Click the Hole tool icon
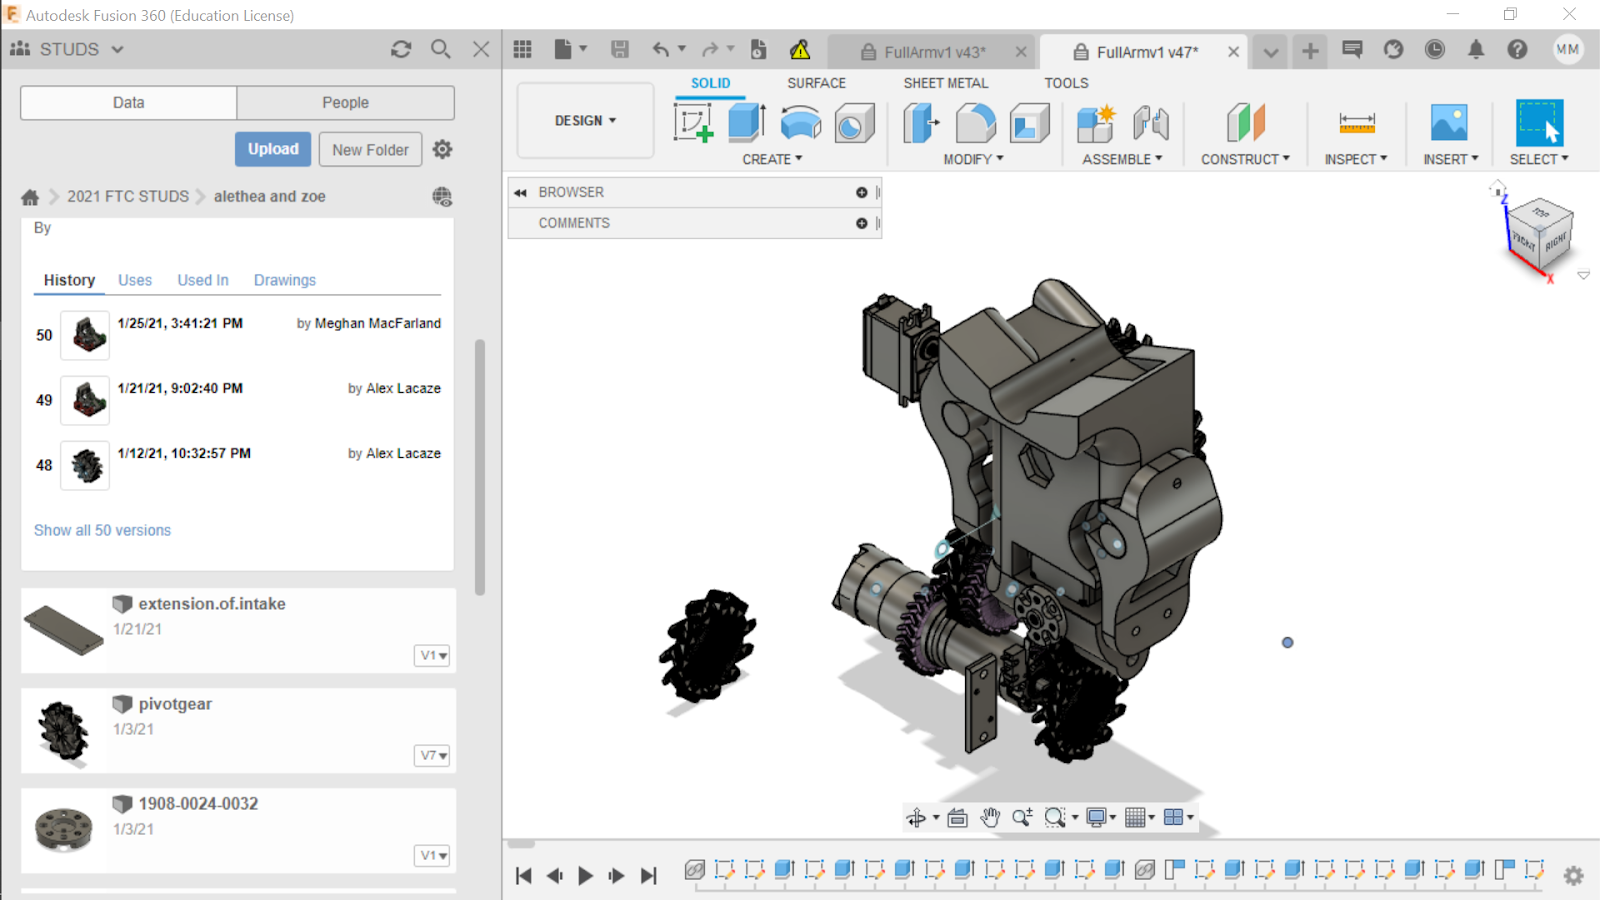Screen dimensions: 1600x900 pyautogui.click(x=854, y=123)
